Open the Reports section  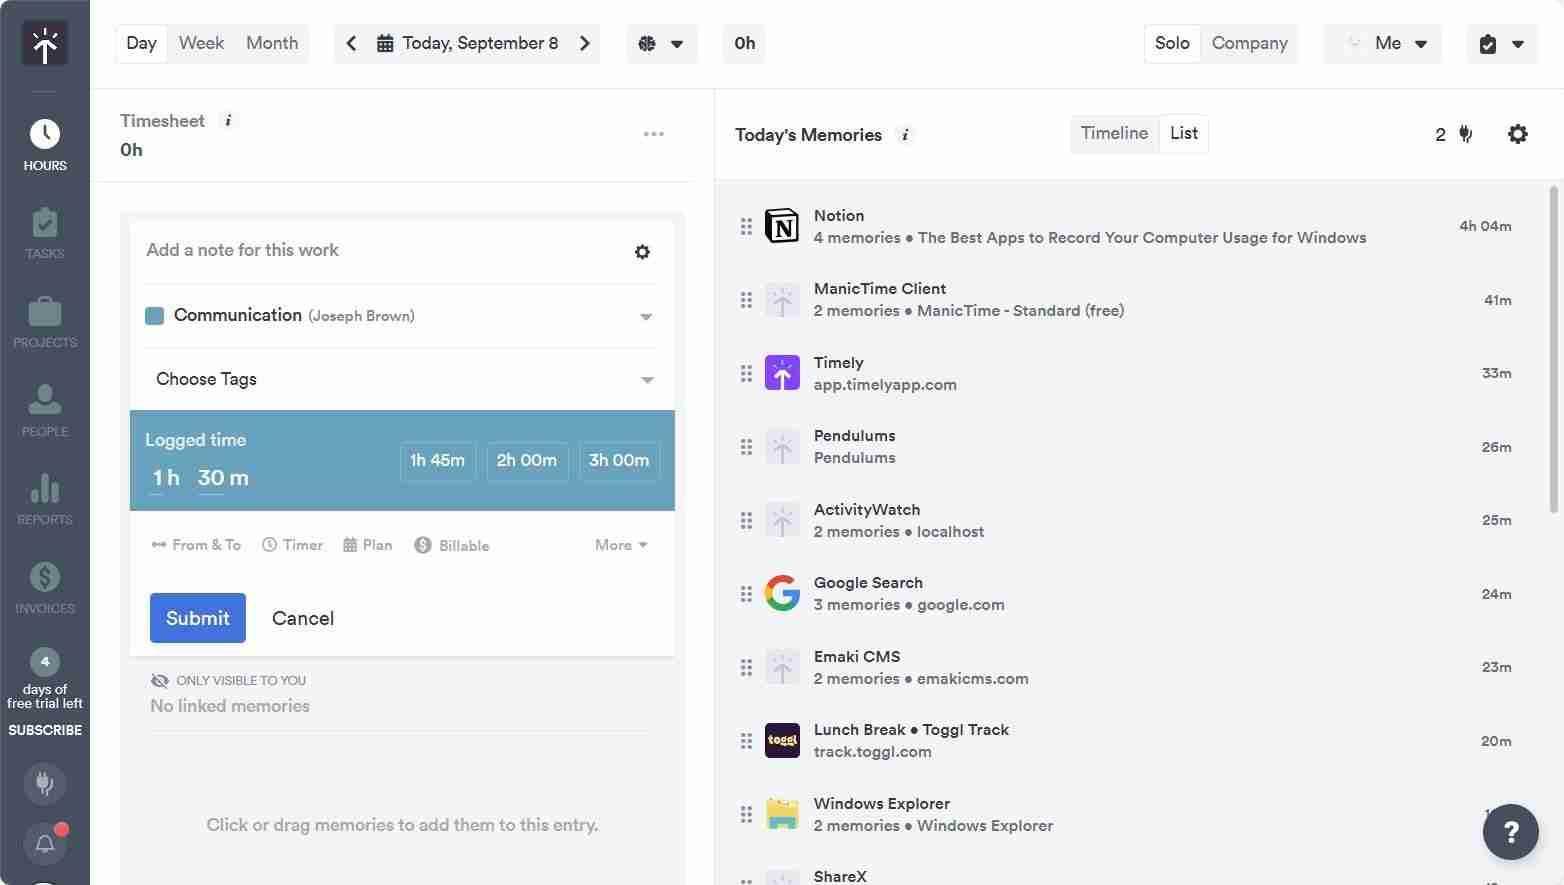coord(45,499)
